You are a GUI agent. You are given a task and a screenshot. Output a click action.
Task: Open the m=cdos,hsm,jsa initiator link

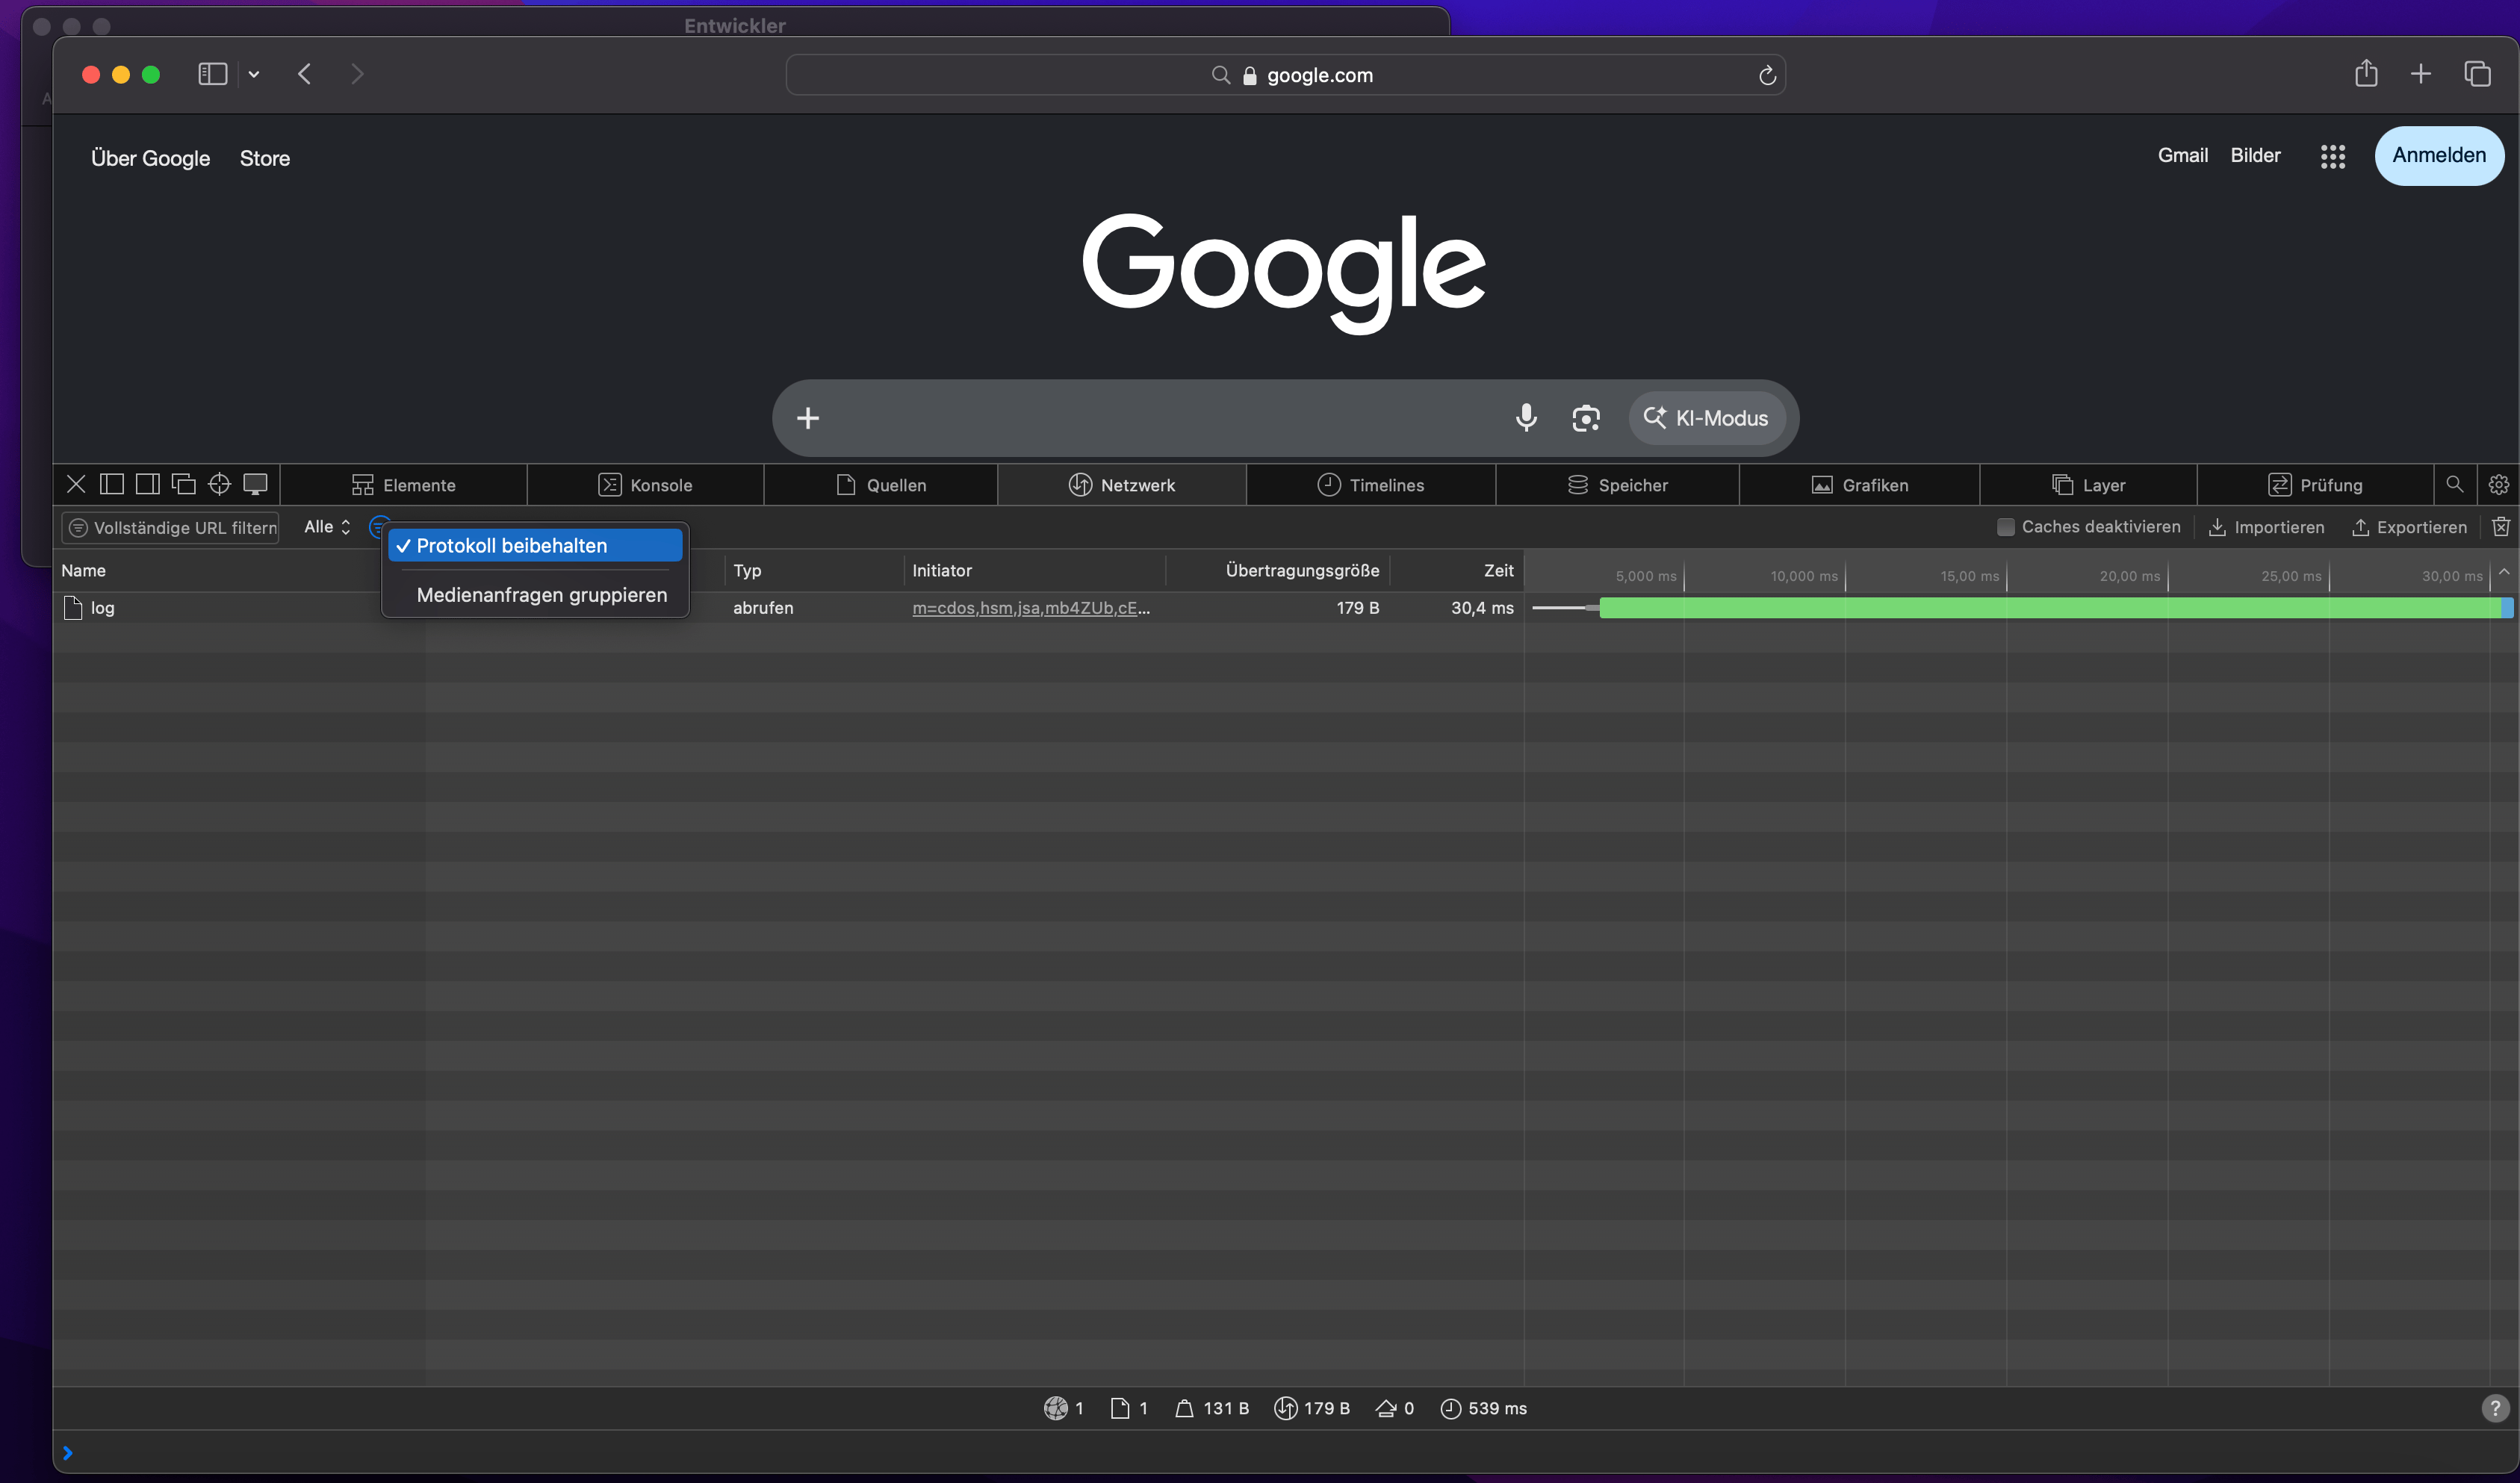pyautogui.click(x=1031, y=608)
